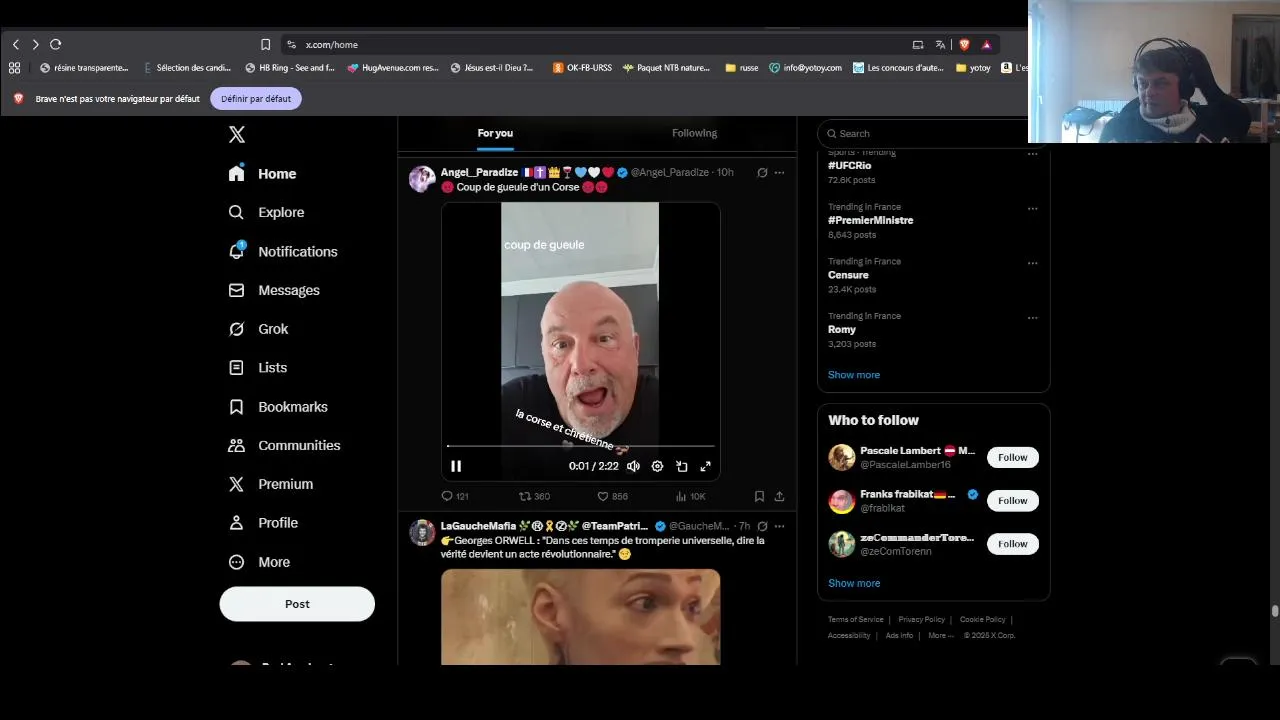Open the video settings gear
This screenshot has height=720, width=1280.
(x=657, y=466)
